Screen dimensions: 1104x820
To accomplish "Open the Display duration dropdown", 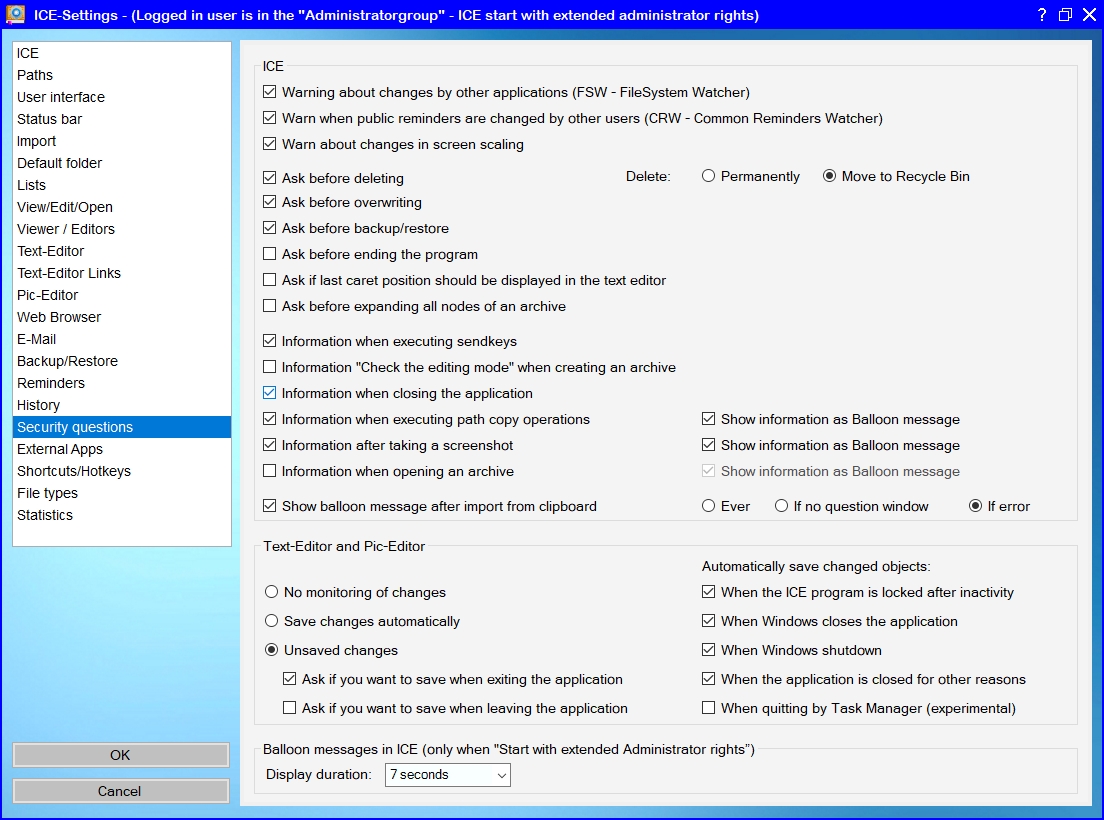I will click(x=447, y=774).
